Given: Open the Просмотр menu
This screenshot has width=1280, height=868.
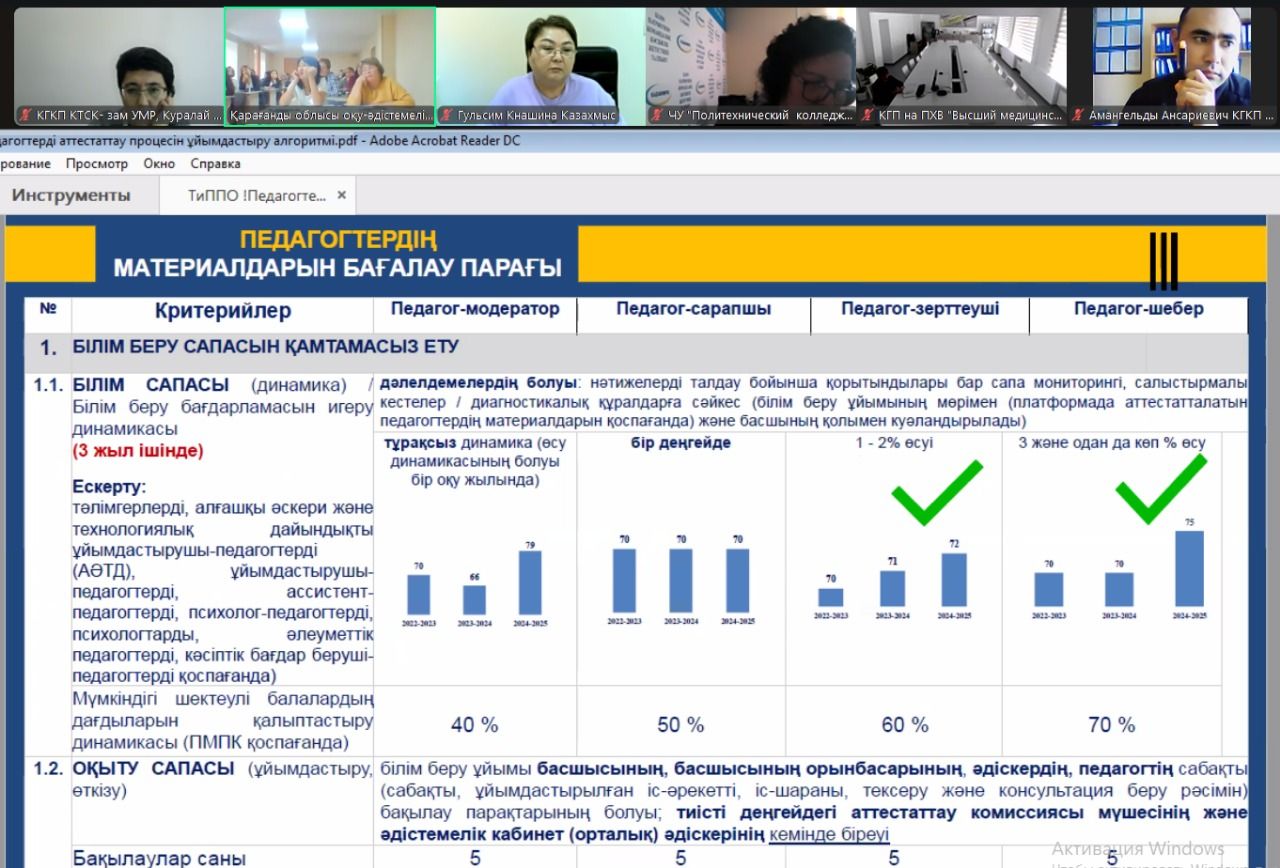Looking at the screenshot, I should pos(97,163).
